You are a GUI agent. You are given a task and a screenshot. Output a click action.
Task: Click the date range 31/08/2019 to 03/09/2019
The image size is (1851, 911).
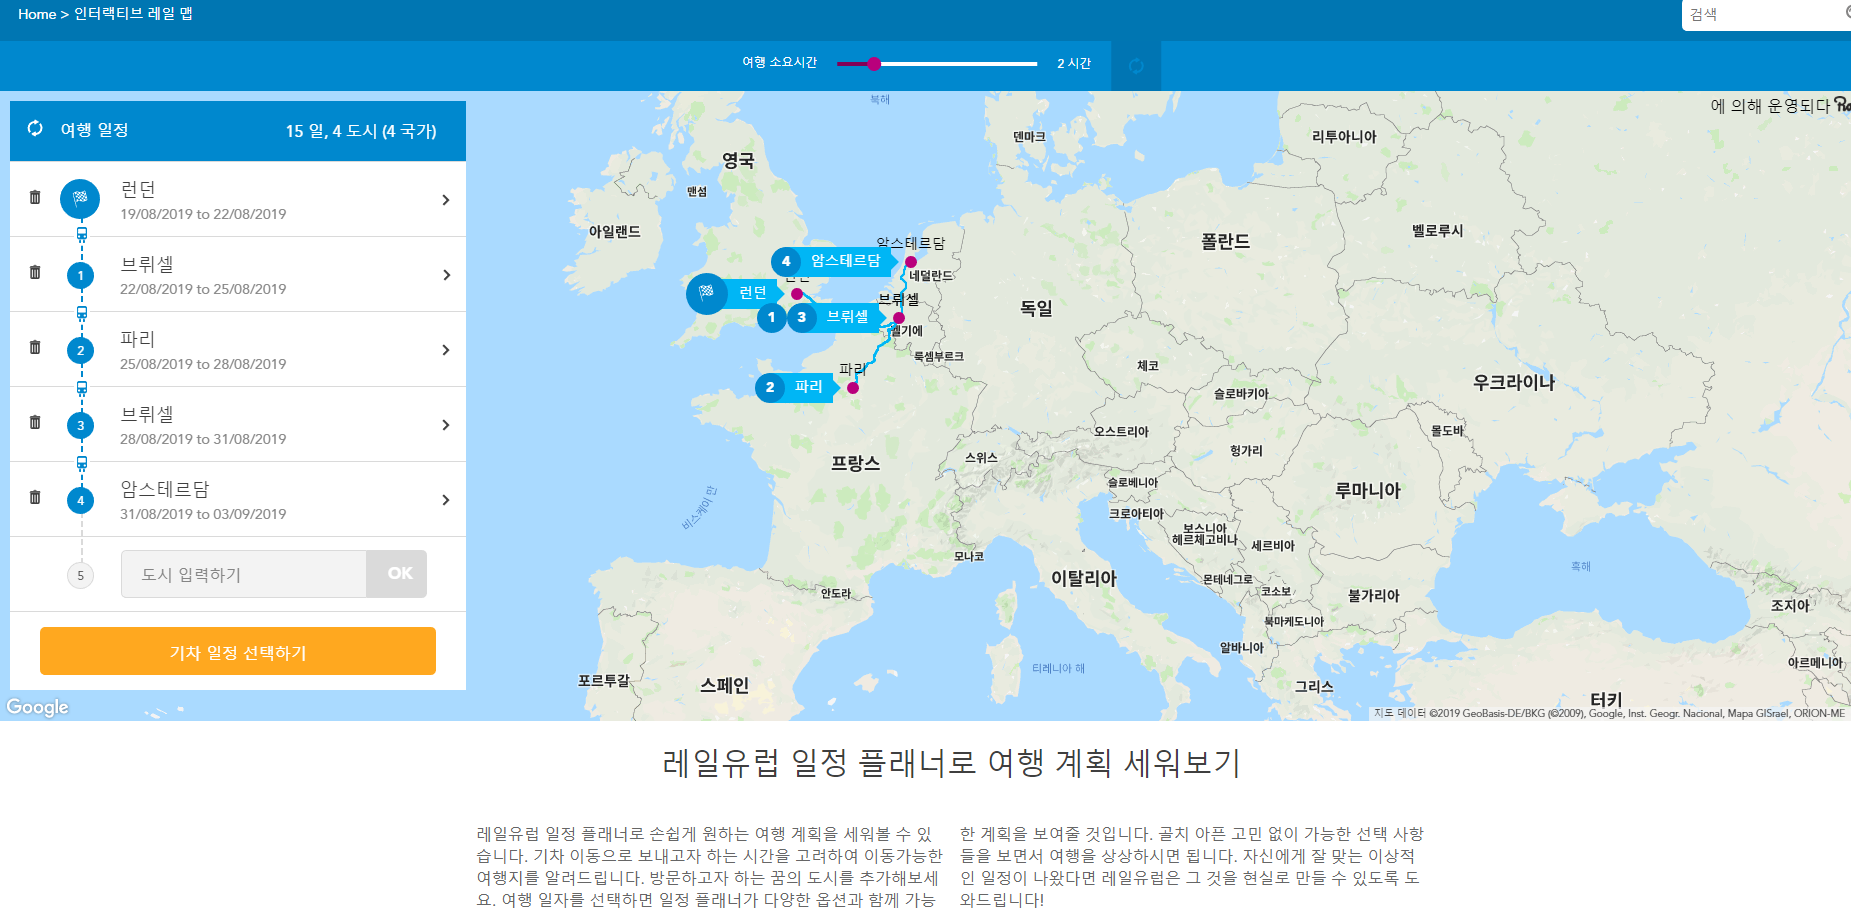203,514
